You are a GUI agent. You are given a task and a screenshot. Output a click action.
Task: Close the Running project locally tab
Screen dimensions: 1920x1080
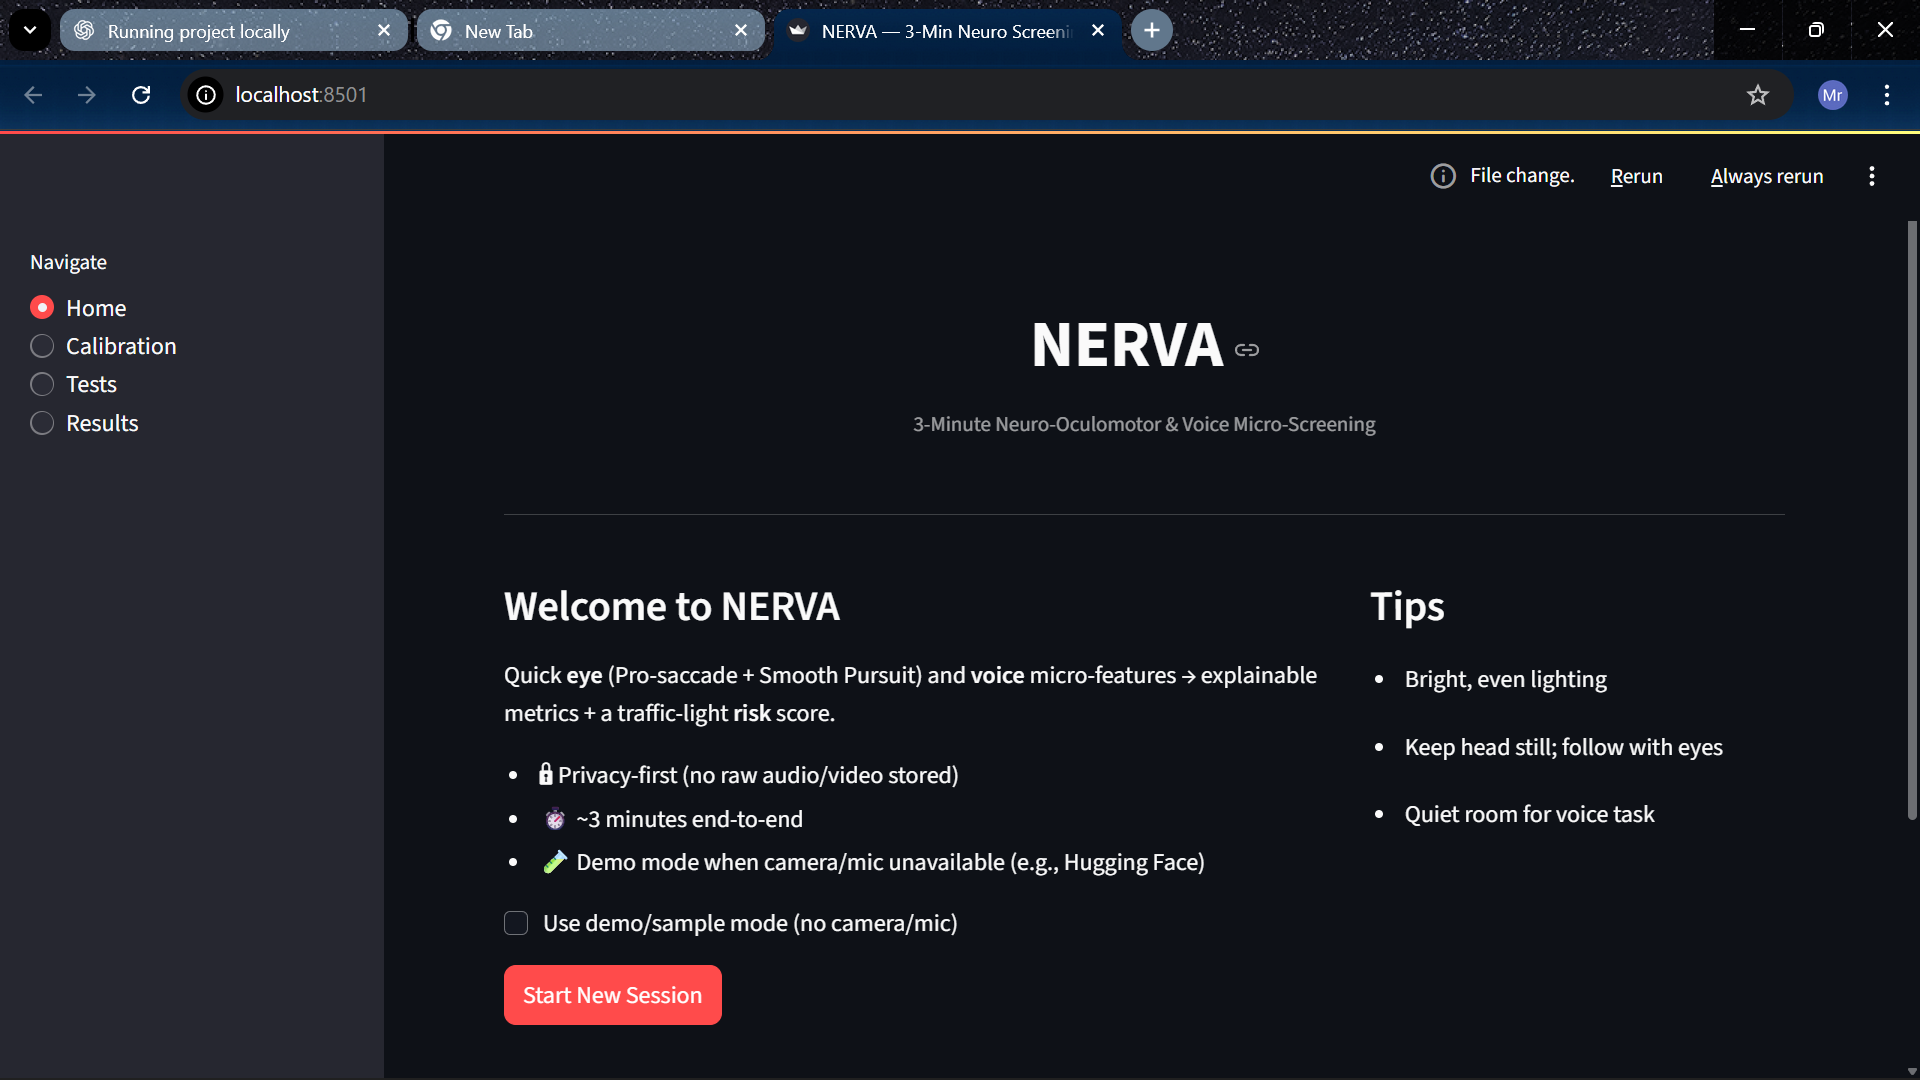click(x=384, y=31)
